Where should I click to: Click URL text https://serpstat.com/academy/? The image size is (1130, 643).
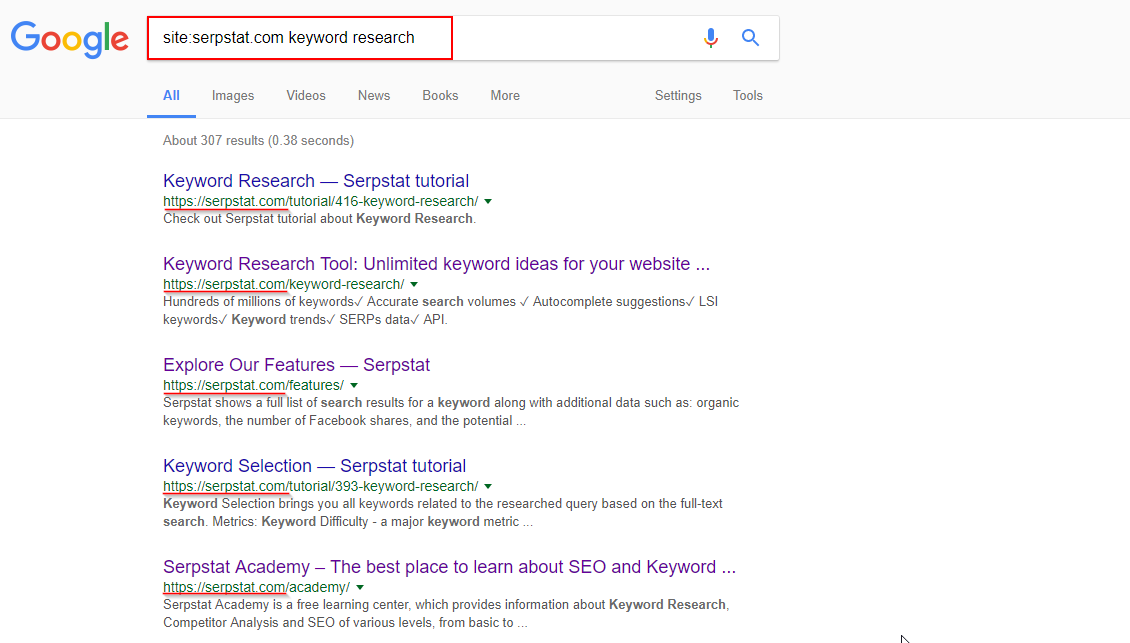point(257,587)
